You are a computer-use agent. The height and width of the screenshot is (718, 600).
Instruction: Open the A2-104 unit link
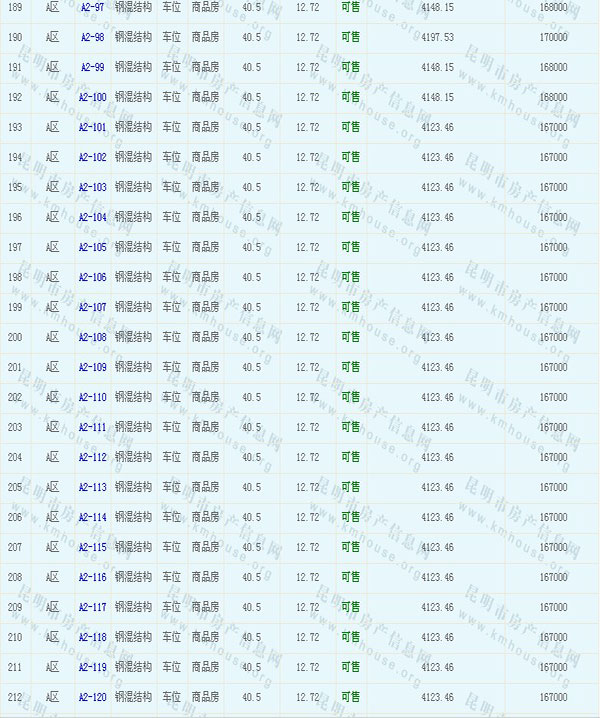pyautogui.click(x=92, y=217)
